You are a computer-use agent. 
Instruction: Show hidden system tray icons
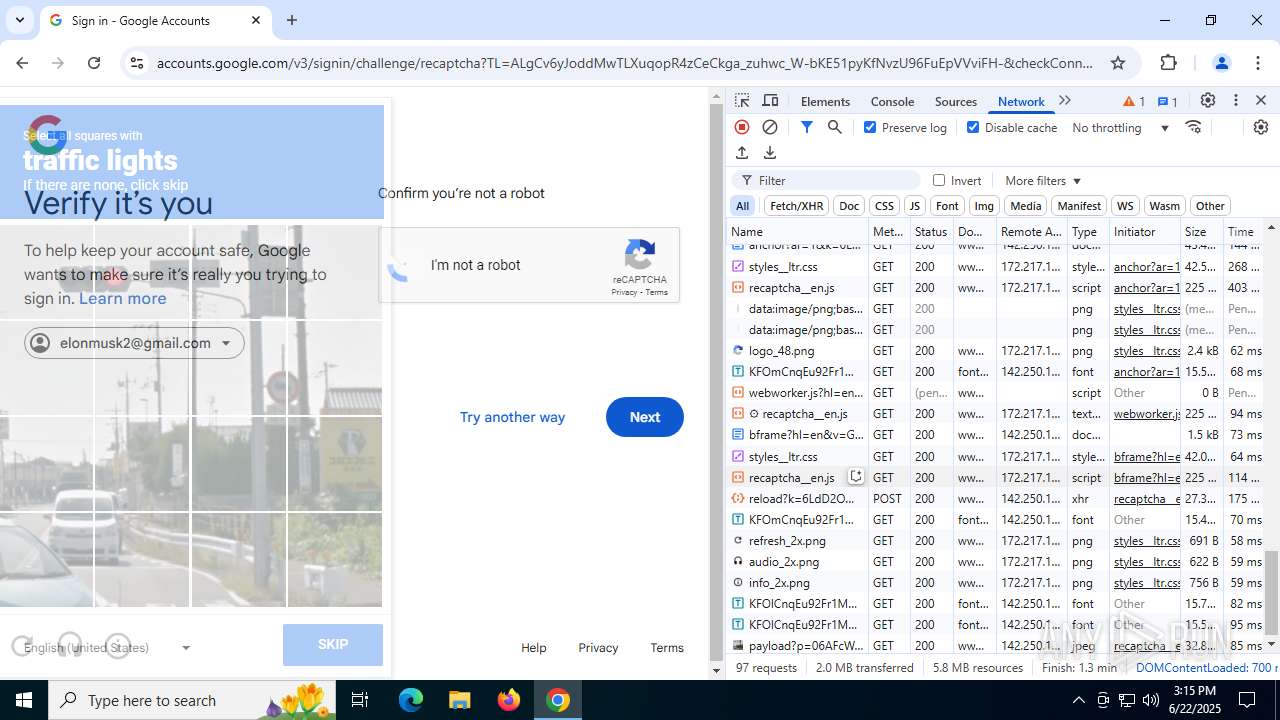1078,700
